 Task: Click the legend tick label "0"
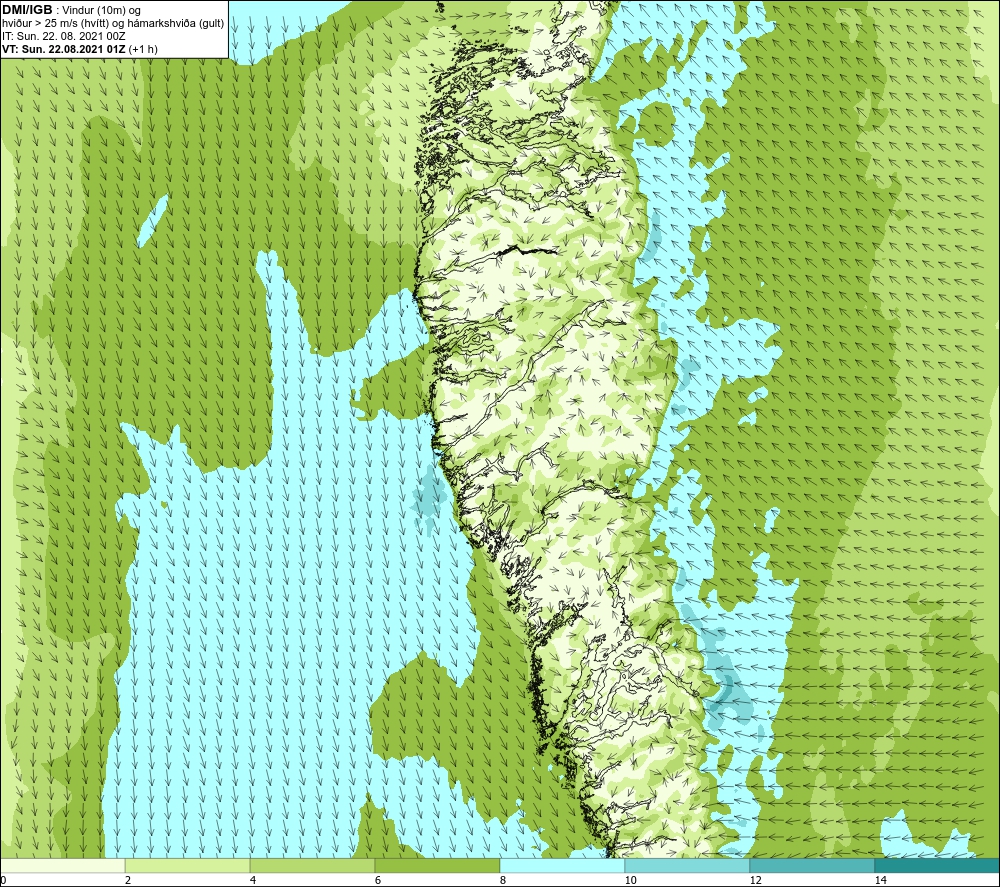coord(3,880)
